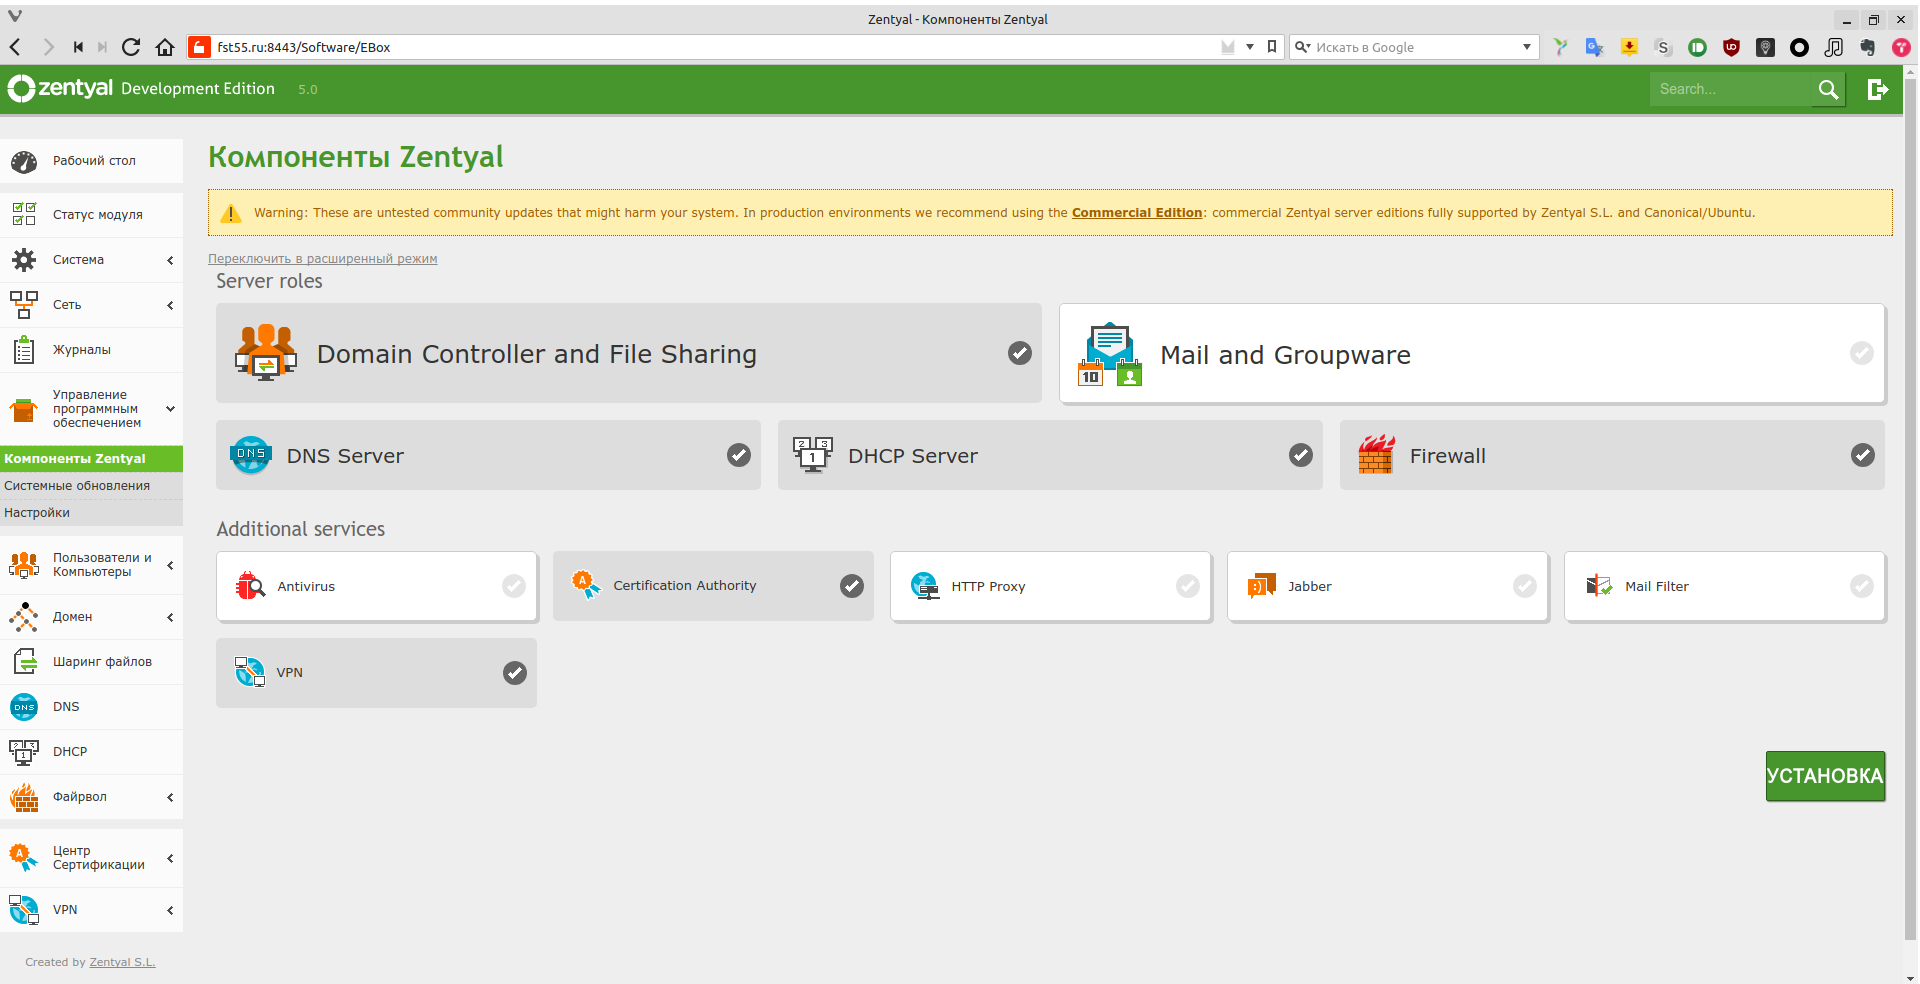Click the Файрвол firewall icon
This screenshot has height=984, width=1920.
[x=24, y=797]
